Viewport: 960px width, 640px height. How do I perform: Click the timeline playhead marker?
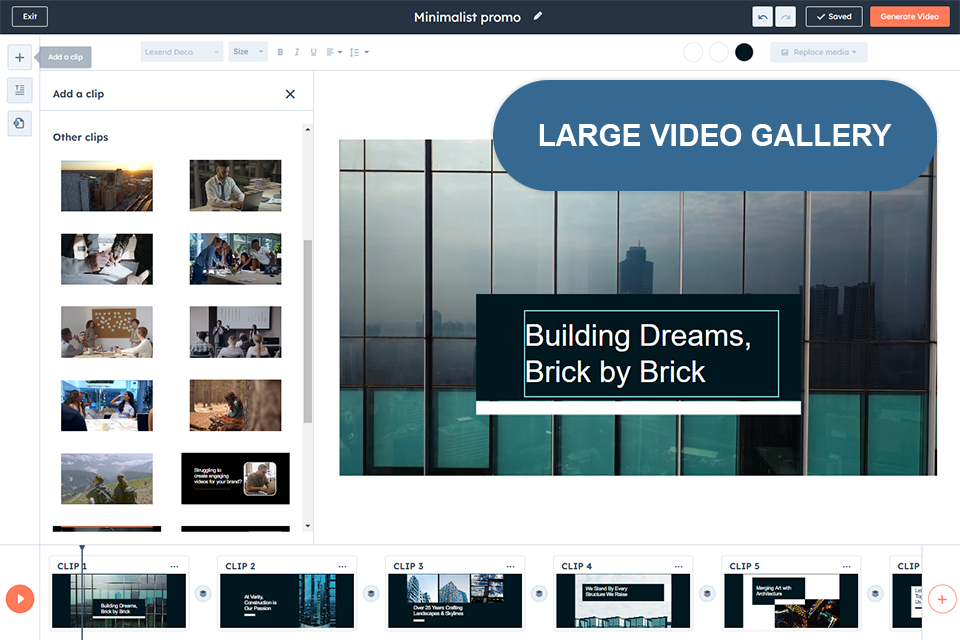(82, 548)
